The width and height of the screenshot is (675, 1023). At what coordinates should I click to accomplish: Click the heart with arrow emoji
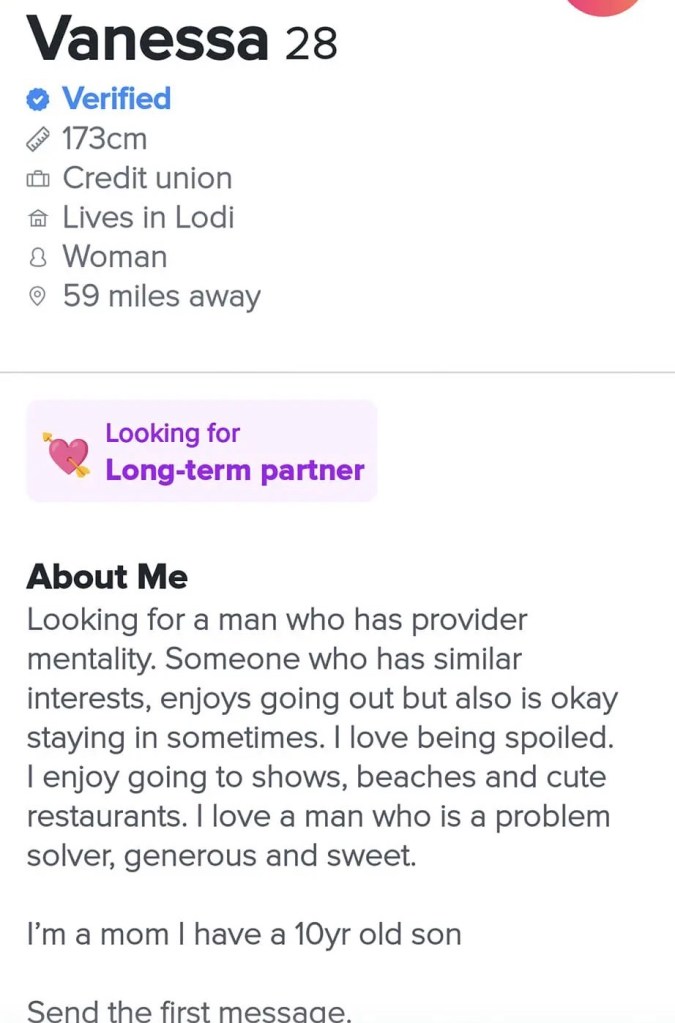tap(66, 453)
